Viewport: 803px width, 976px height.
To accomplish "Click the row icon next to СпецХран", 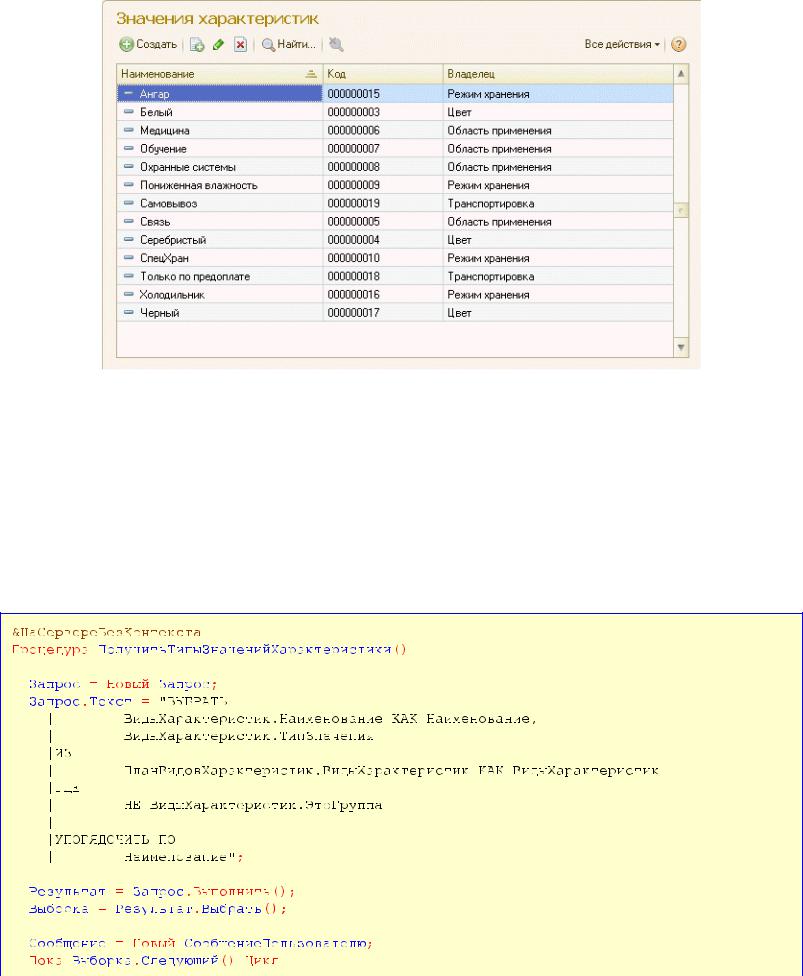I will pos(128,257).
